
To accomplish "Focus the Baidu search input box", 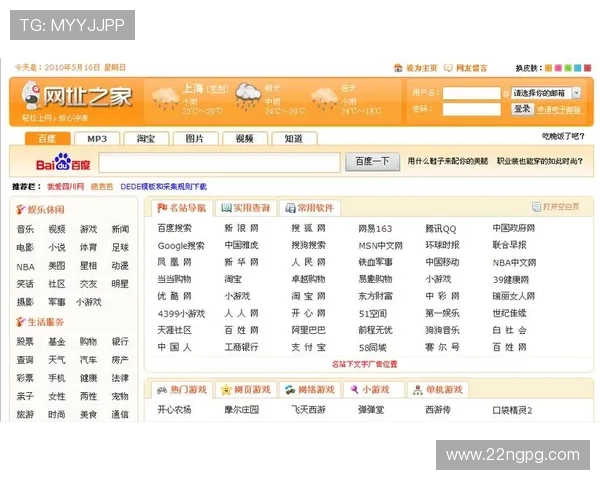I will [x=219, y=162].
